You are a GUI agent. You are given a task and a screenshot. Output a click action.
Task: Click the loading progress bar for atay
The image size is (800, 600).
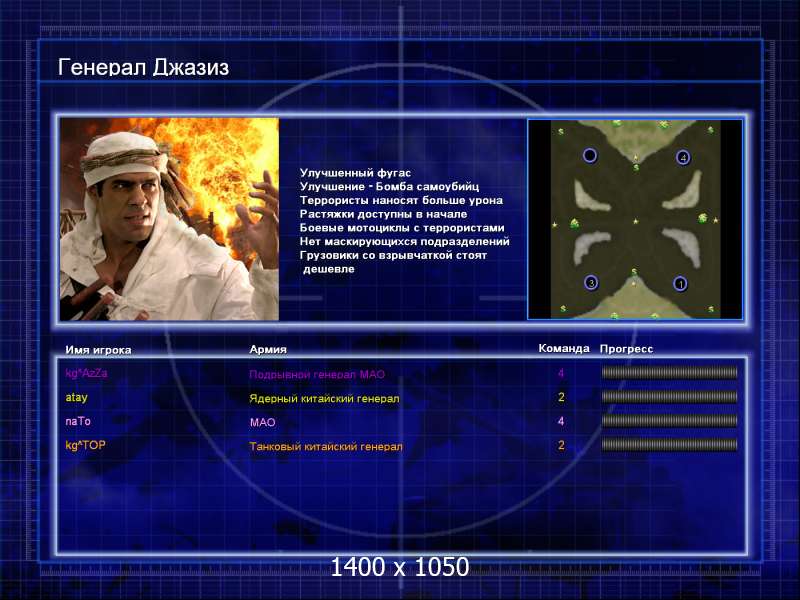tap(669, 397)
